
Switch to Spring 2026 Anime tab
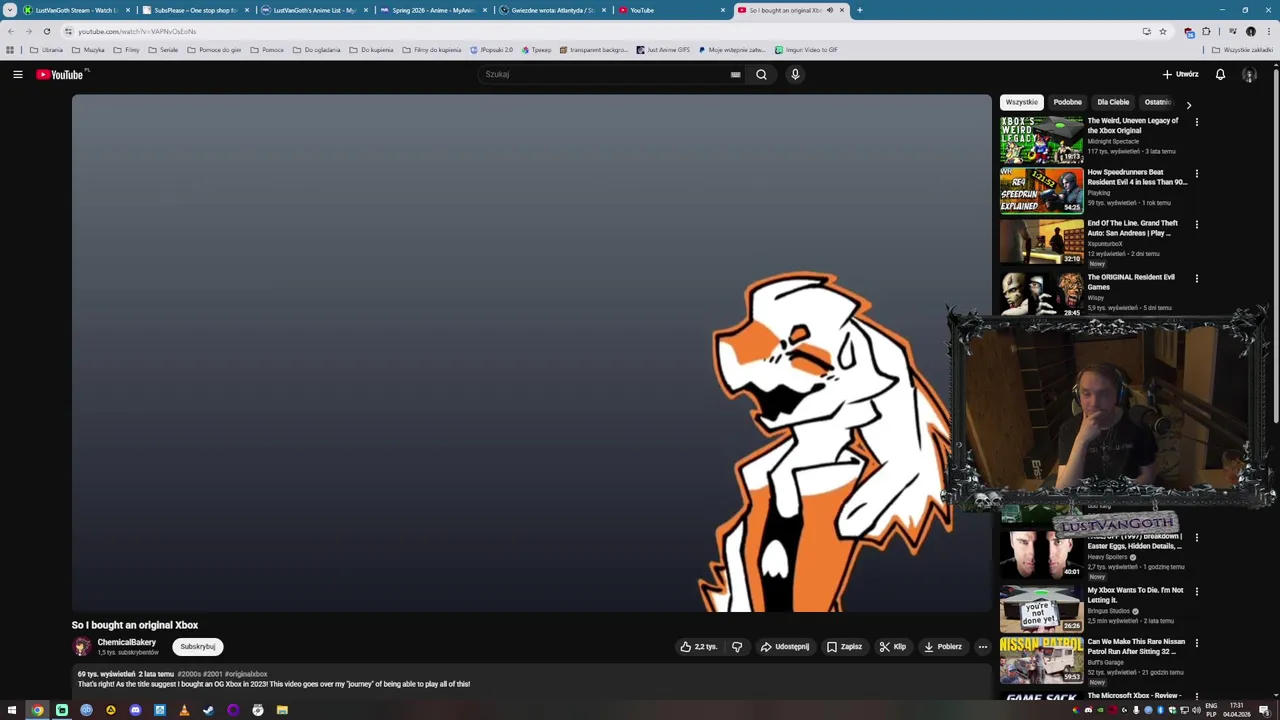[432, 10]
